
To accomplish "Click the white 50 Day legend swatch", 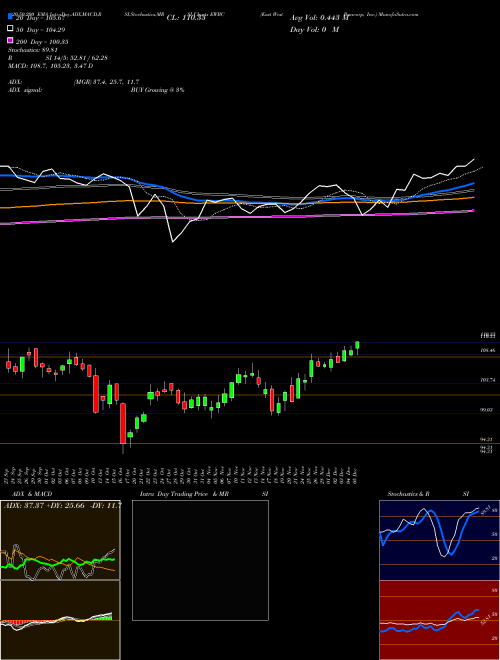I will (11, 29).
